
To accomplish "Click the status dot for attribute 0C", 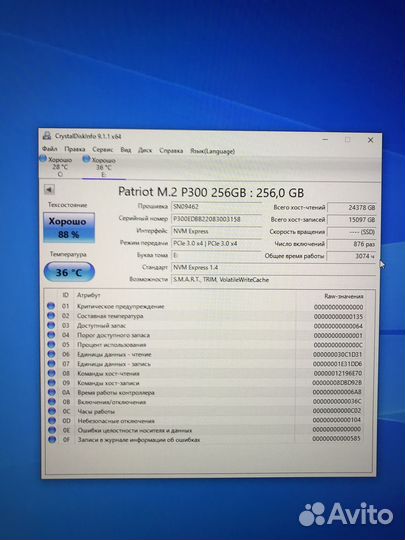I will tap(52, 411).
